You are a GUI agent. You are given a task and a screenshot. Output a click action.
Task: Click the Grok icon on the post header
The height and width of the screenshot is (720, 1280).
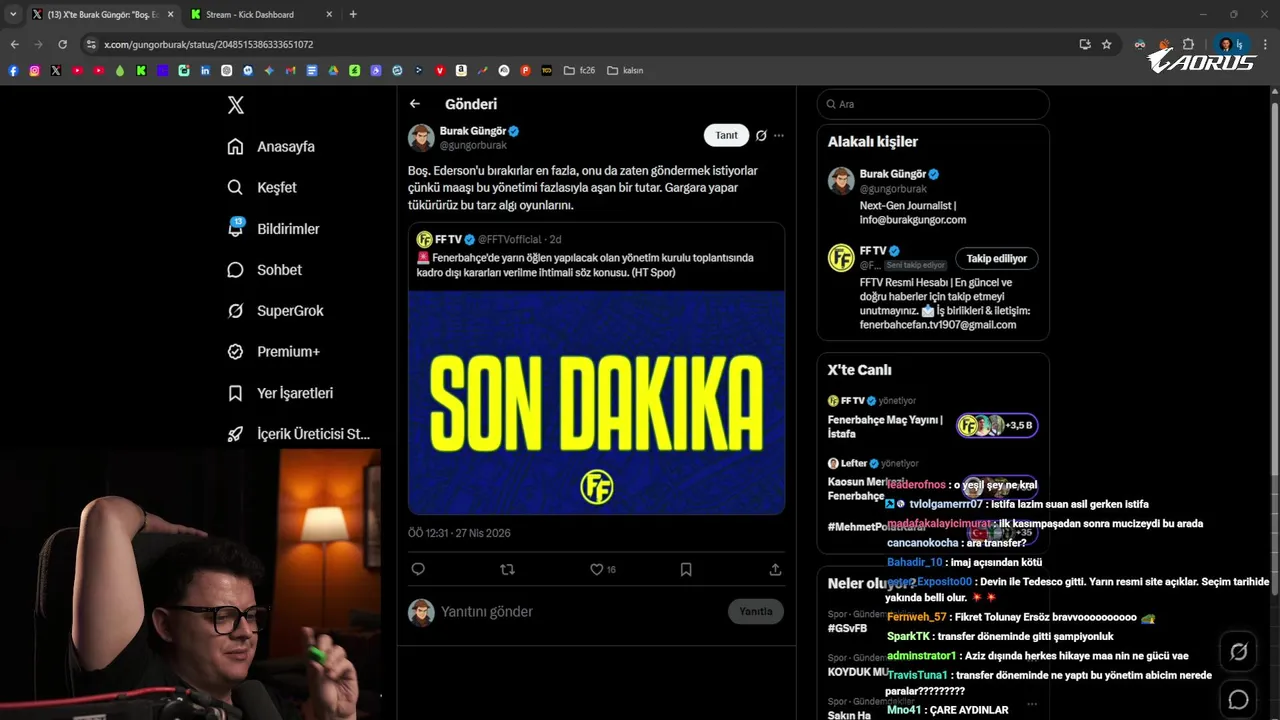point(761,135)
